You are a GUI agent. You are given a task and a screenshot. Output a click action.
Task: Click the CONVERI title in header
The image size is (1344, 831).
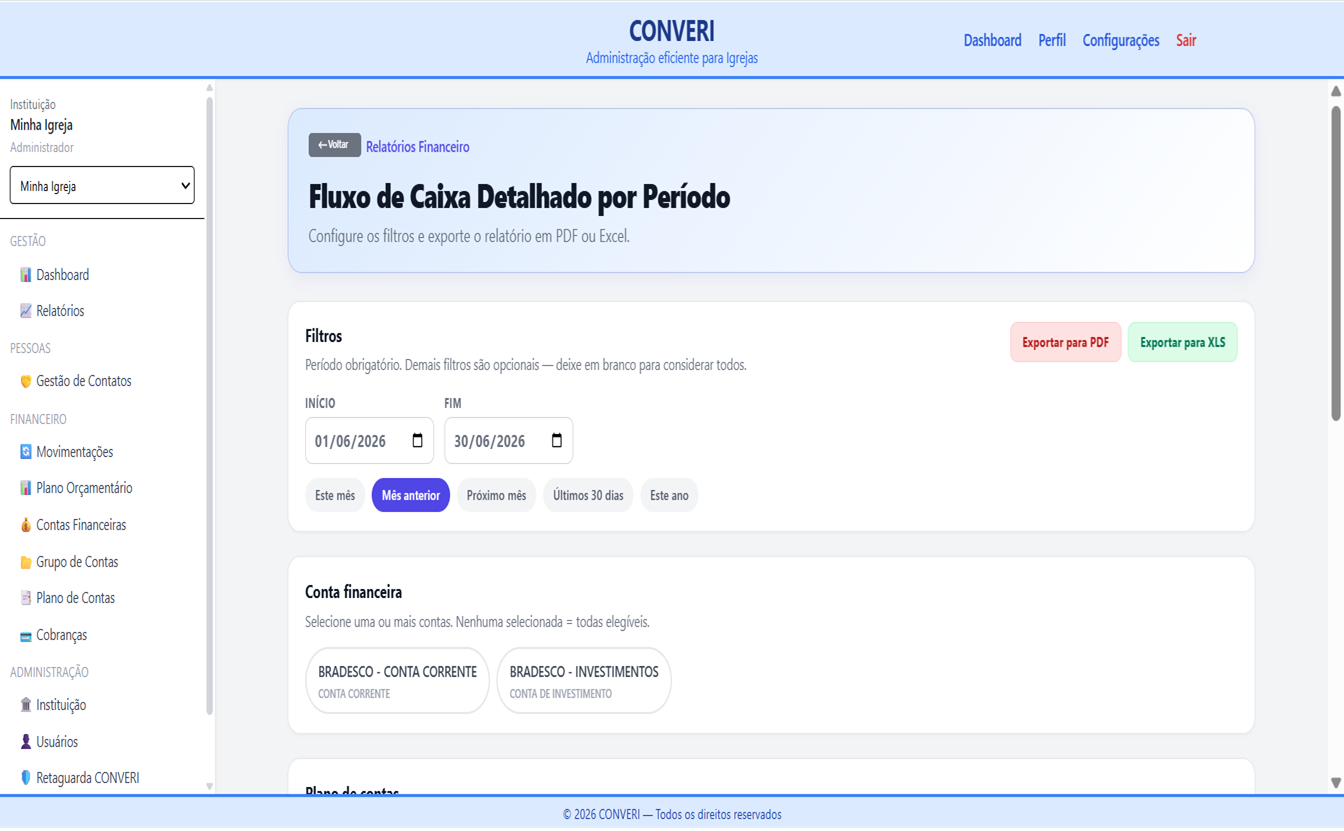(672, 31)
